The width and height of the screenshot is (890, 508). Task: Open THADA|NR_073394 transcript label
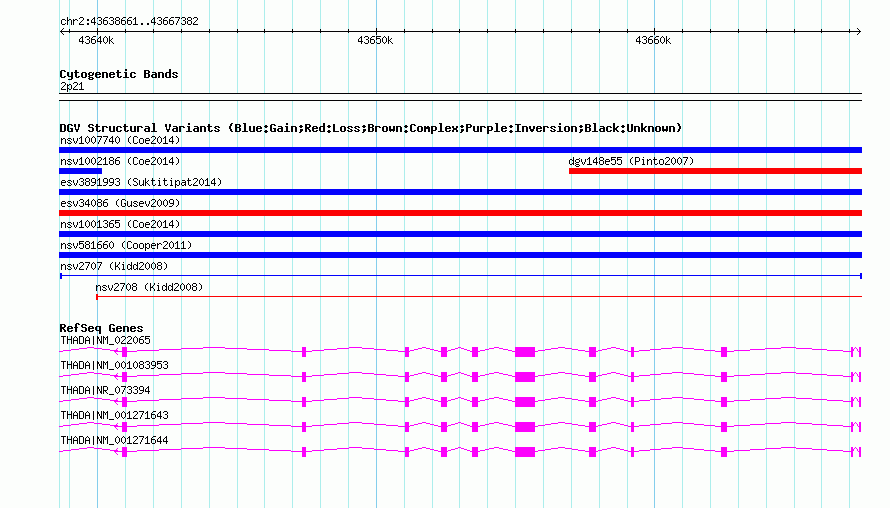106,391
